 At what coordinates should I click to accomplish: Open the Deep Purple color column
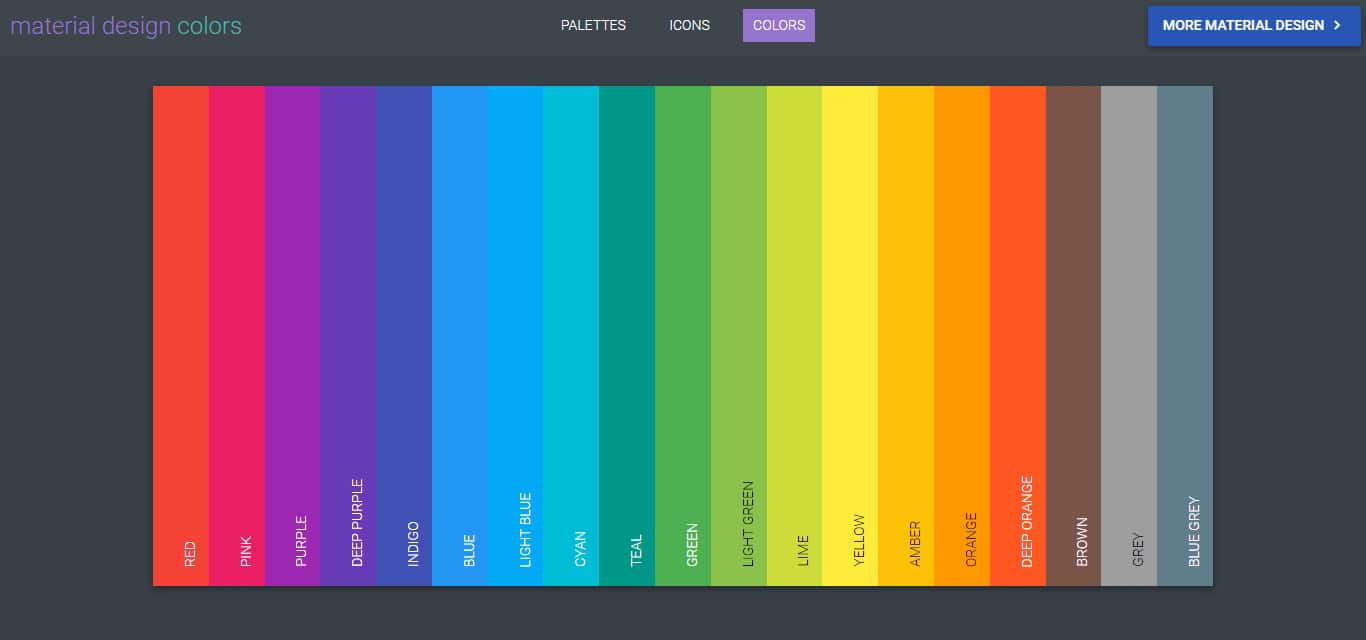pyautogui.click(x=349, y=336)
